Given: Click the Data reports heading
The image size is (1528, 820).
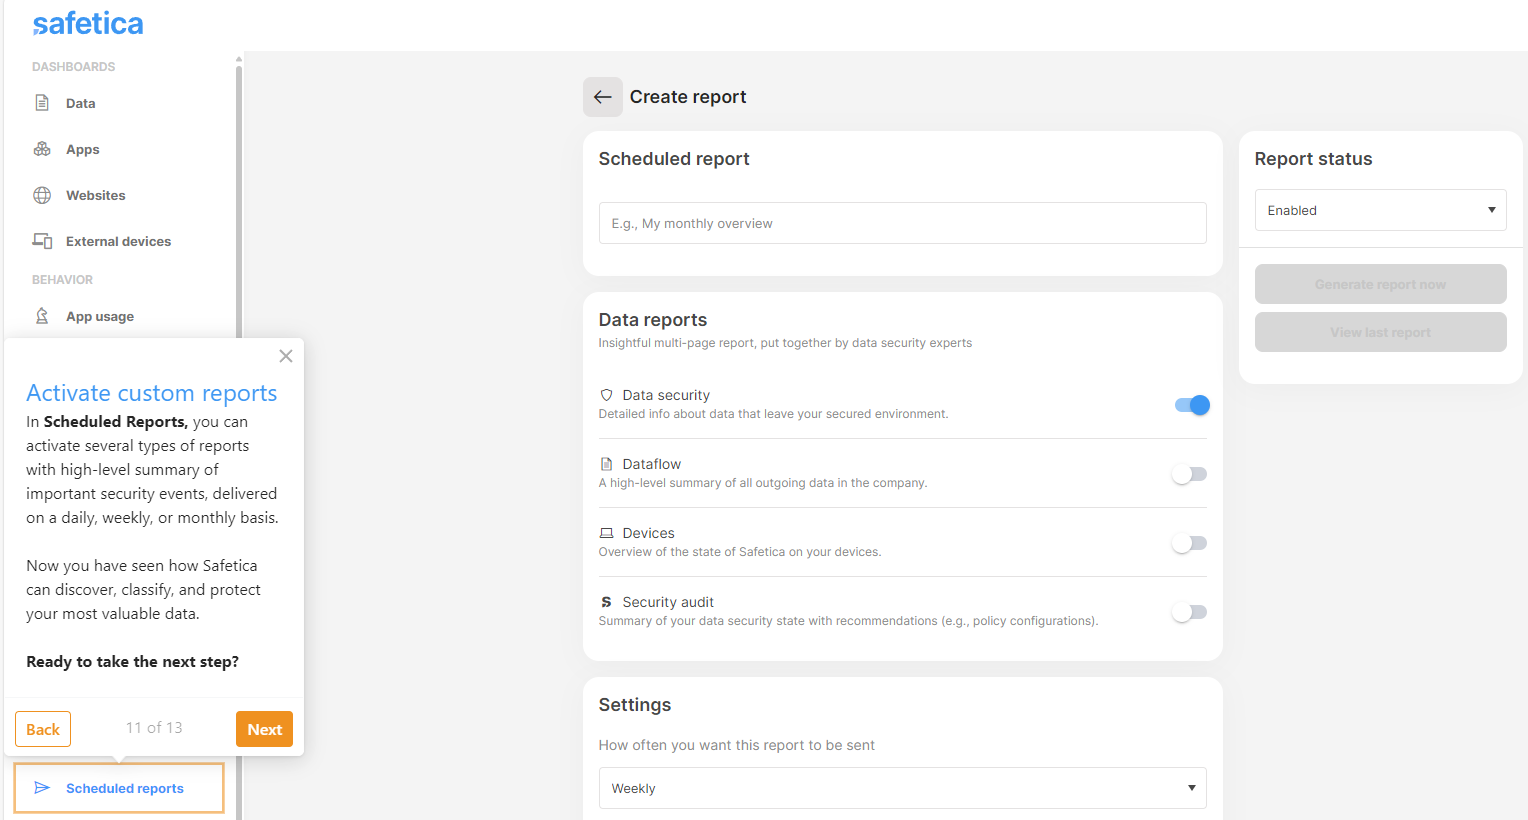Looking at the screenshot, I should click(653, 320).
